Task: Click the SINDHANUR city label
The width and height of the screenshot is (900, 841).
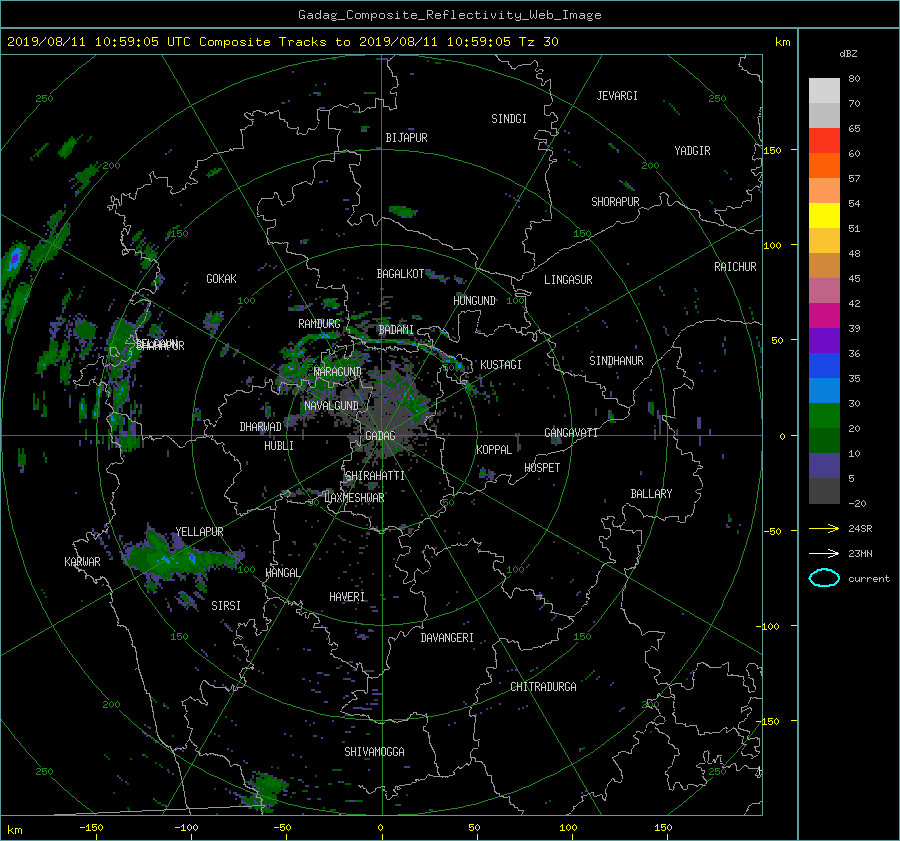Action: click(x=616, y=361)
